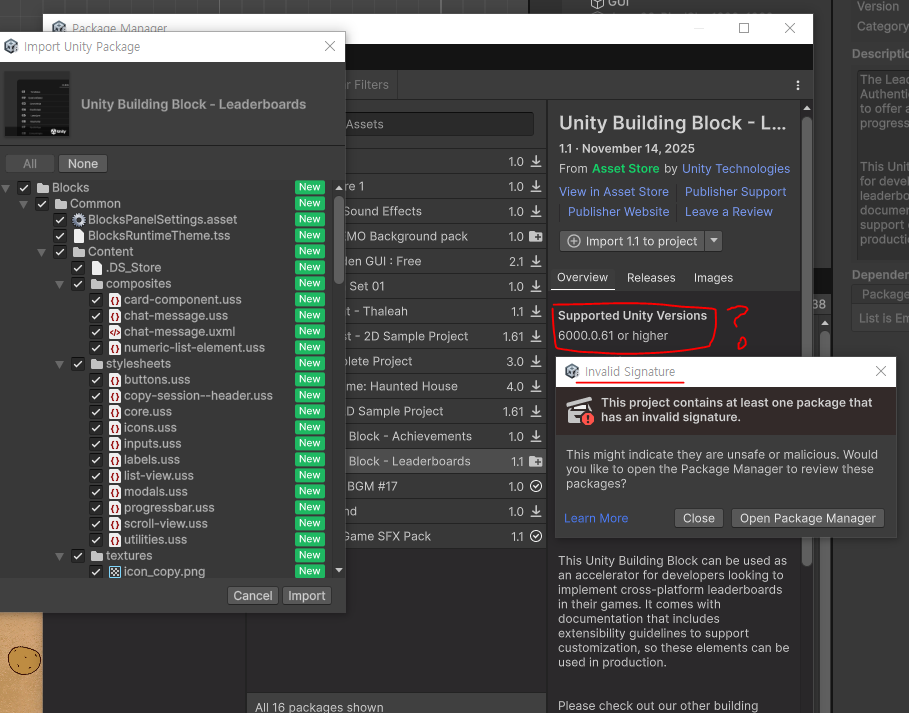Screen dimensions: 909x713
Task: Open View in Asset Store link
Action: [614, 192]
